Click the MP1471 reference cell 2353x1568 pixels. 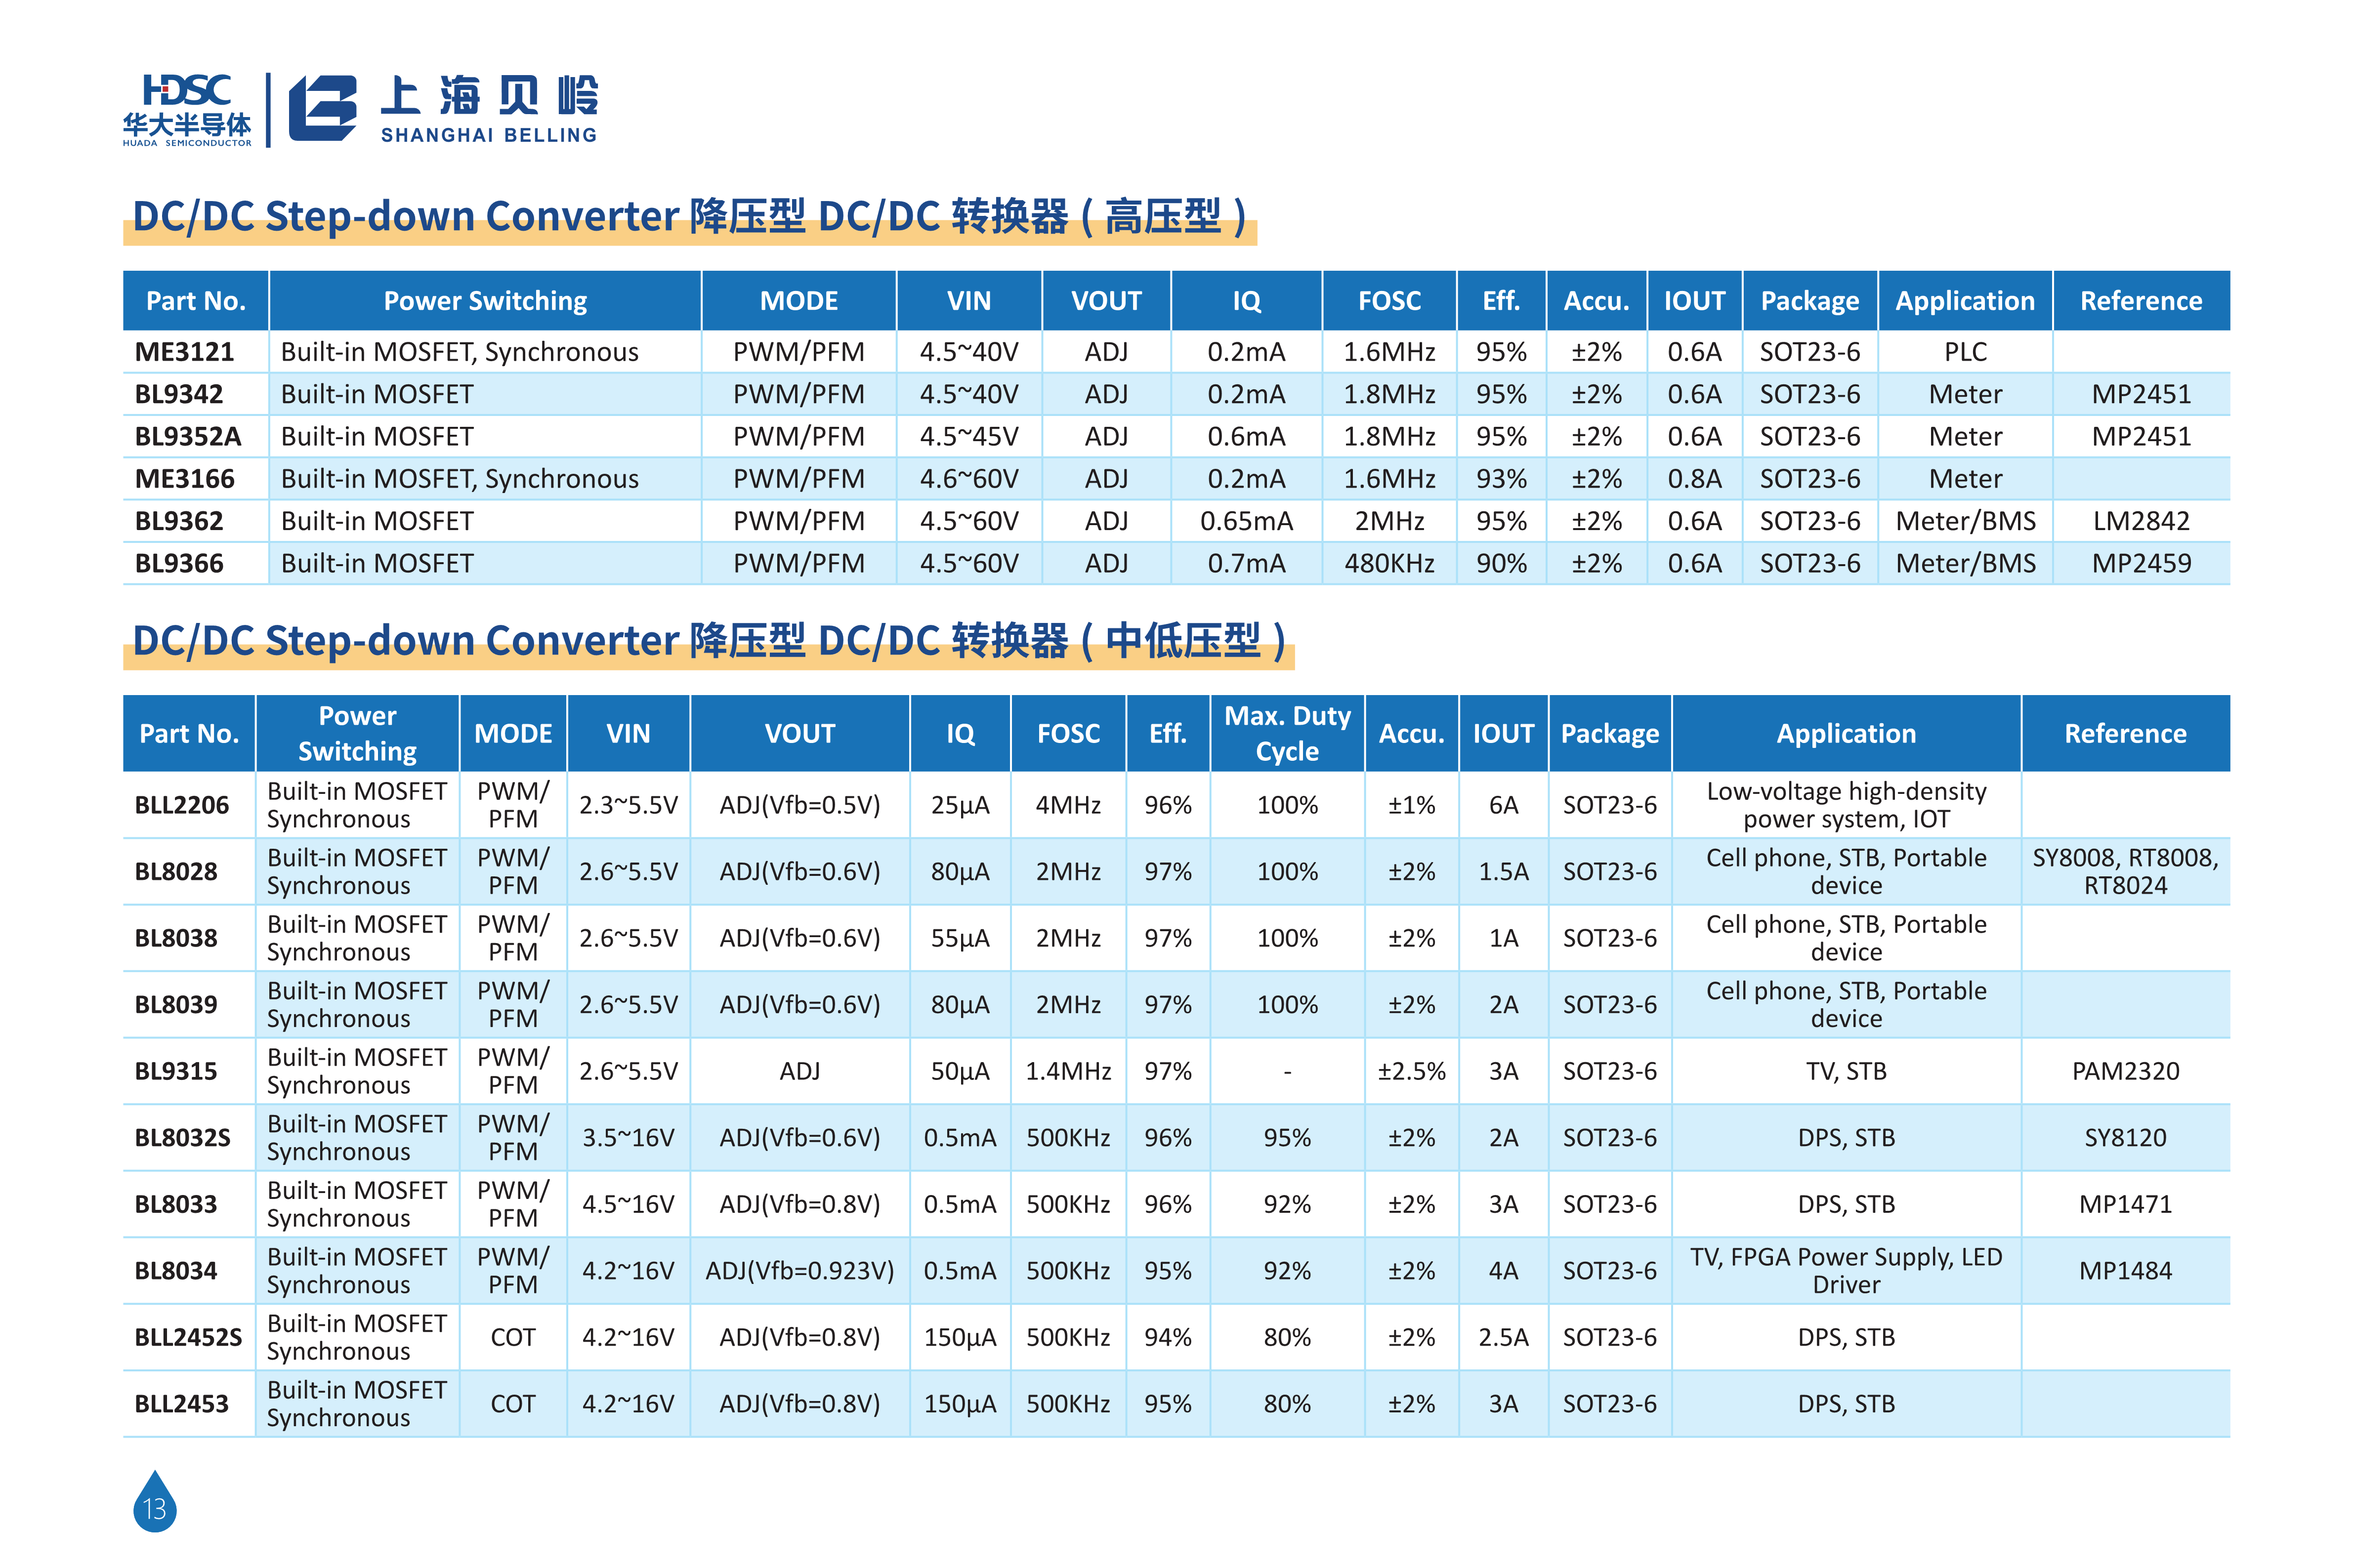[2125, 1204]
